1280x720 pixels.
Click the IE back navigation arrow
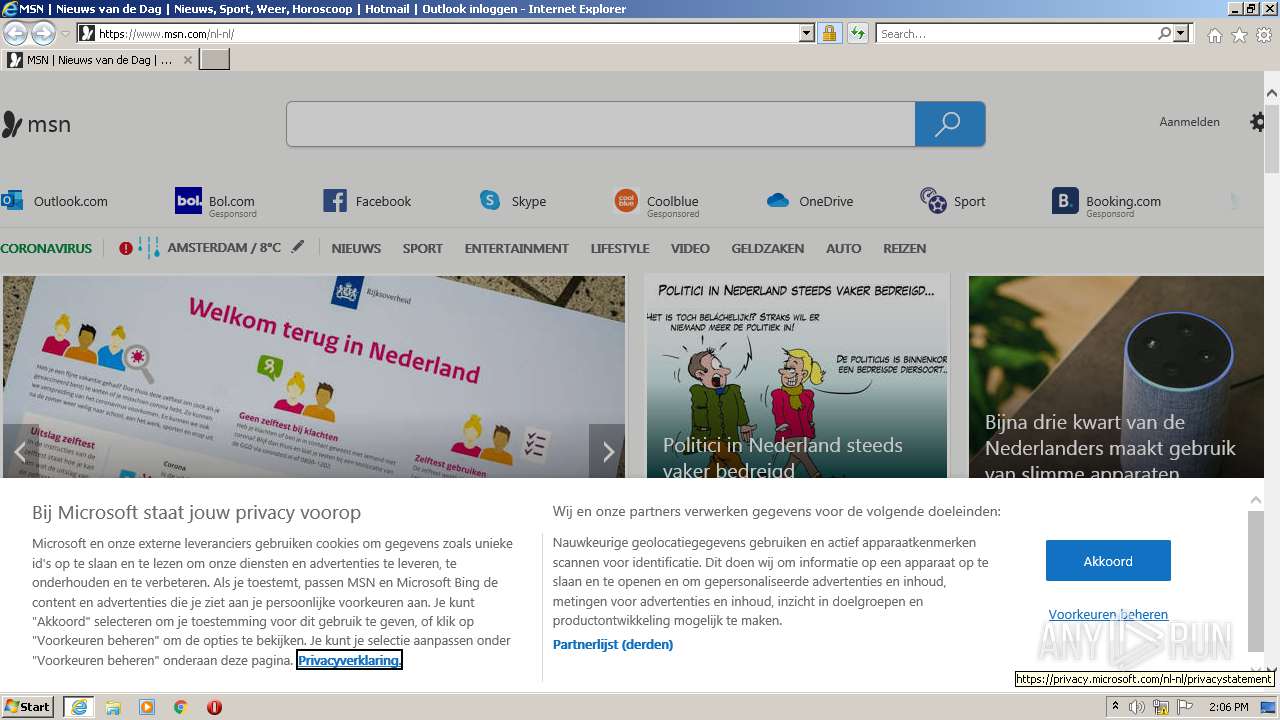tap(15, 34)
